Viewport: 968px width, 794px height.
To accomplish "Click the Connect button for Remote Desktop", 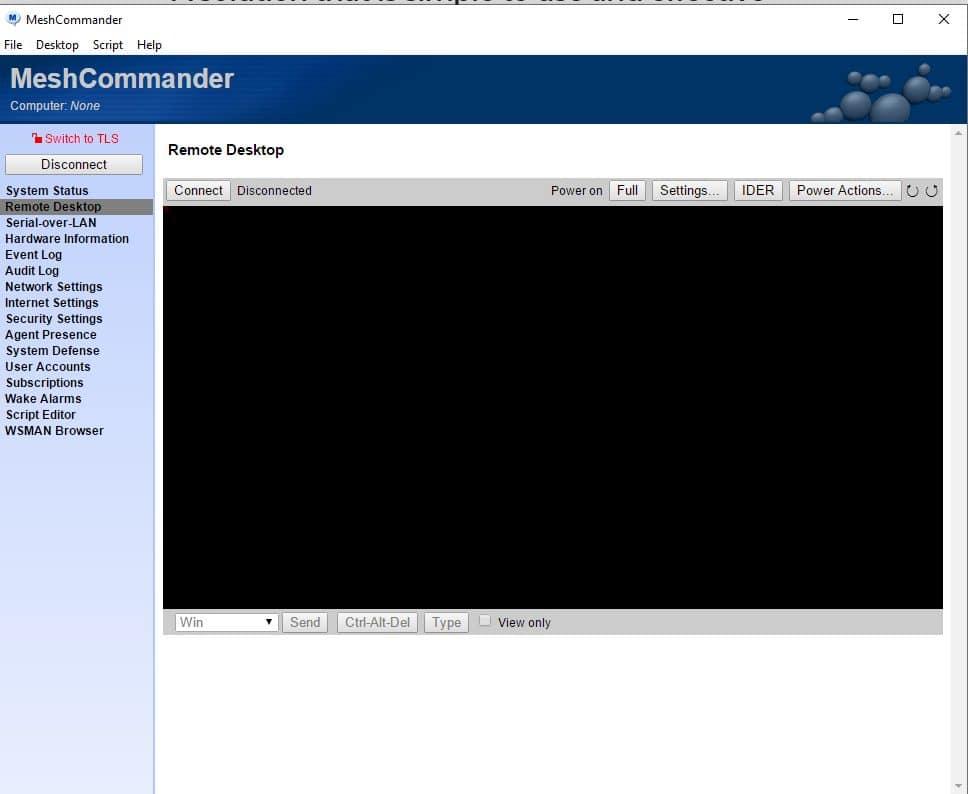I will coord(197,190).
